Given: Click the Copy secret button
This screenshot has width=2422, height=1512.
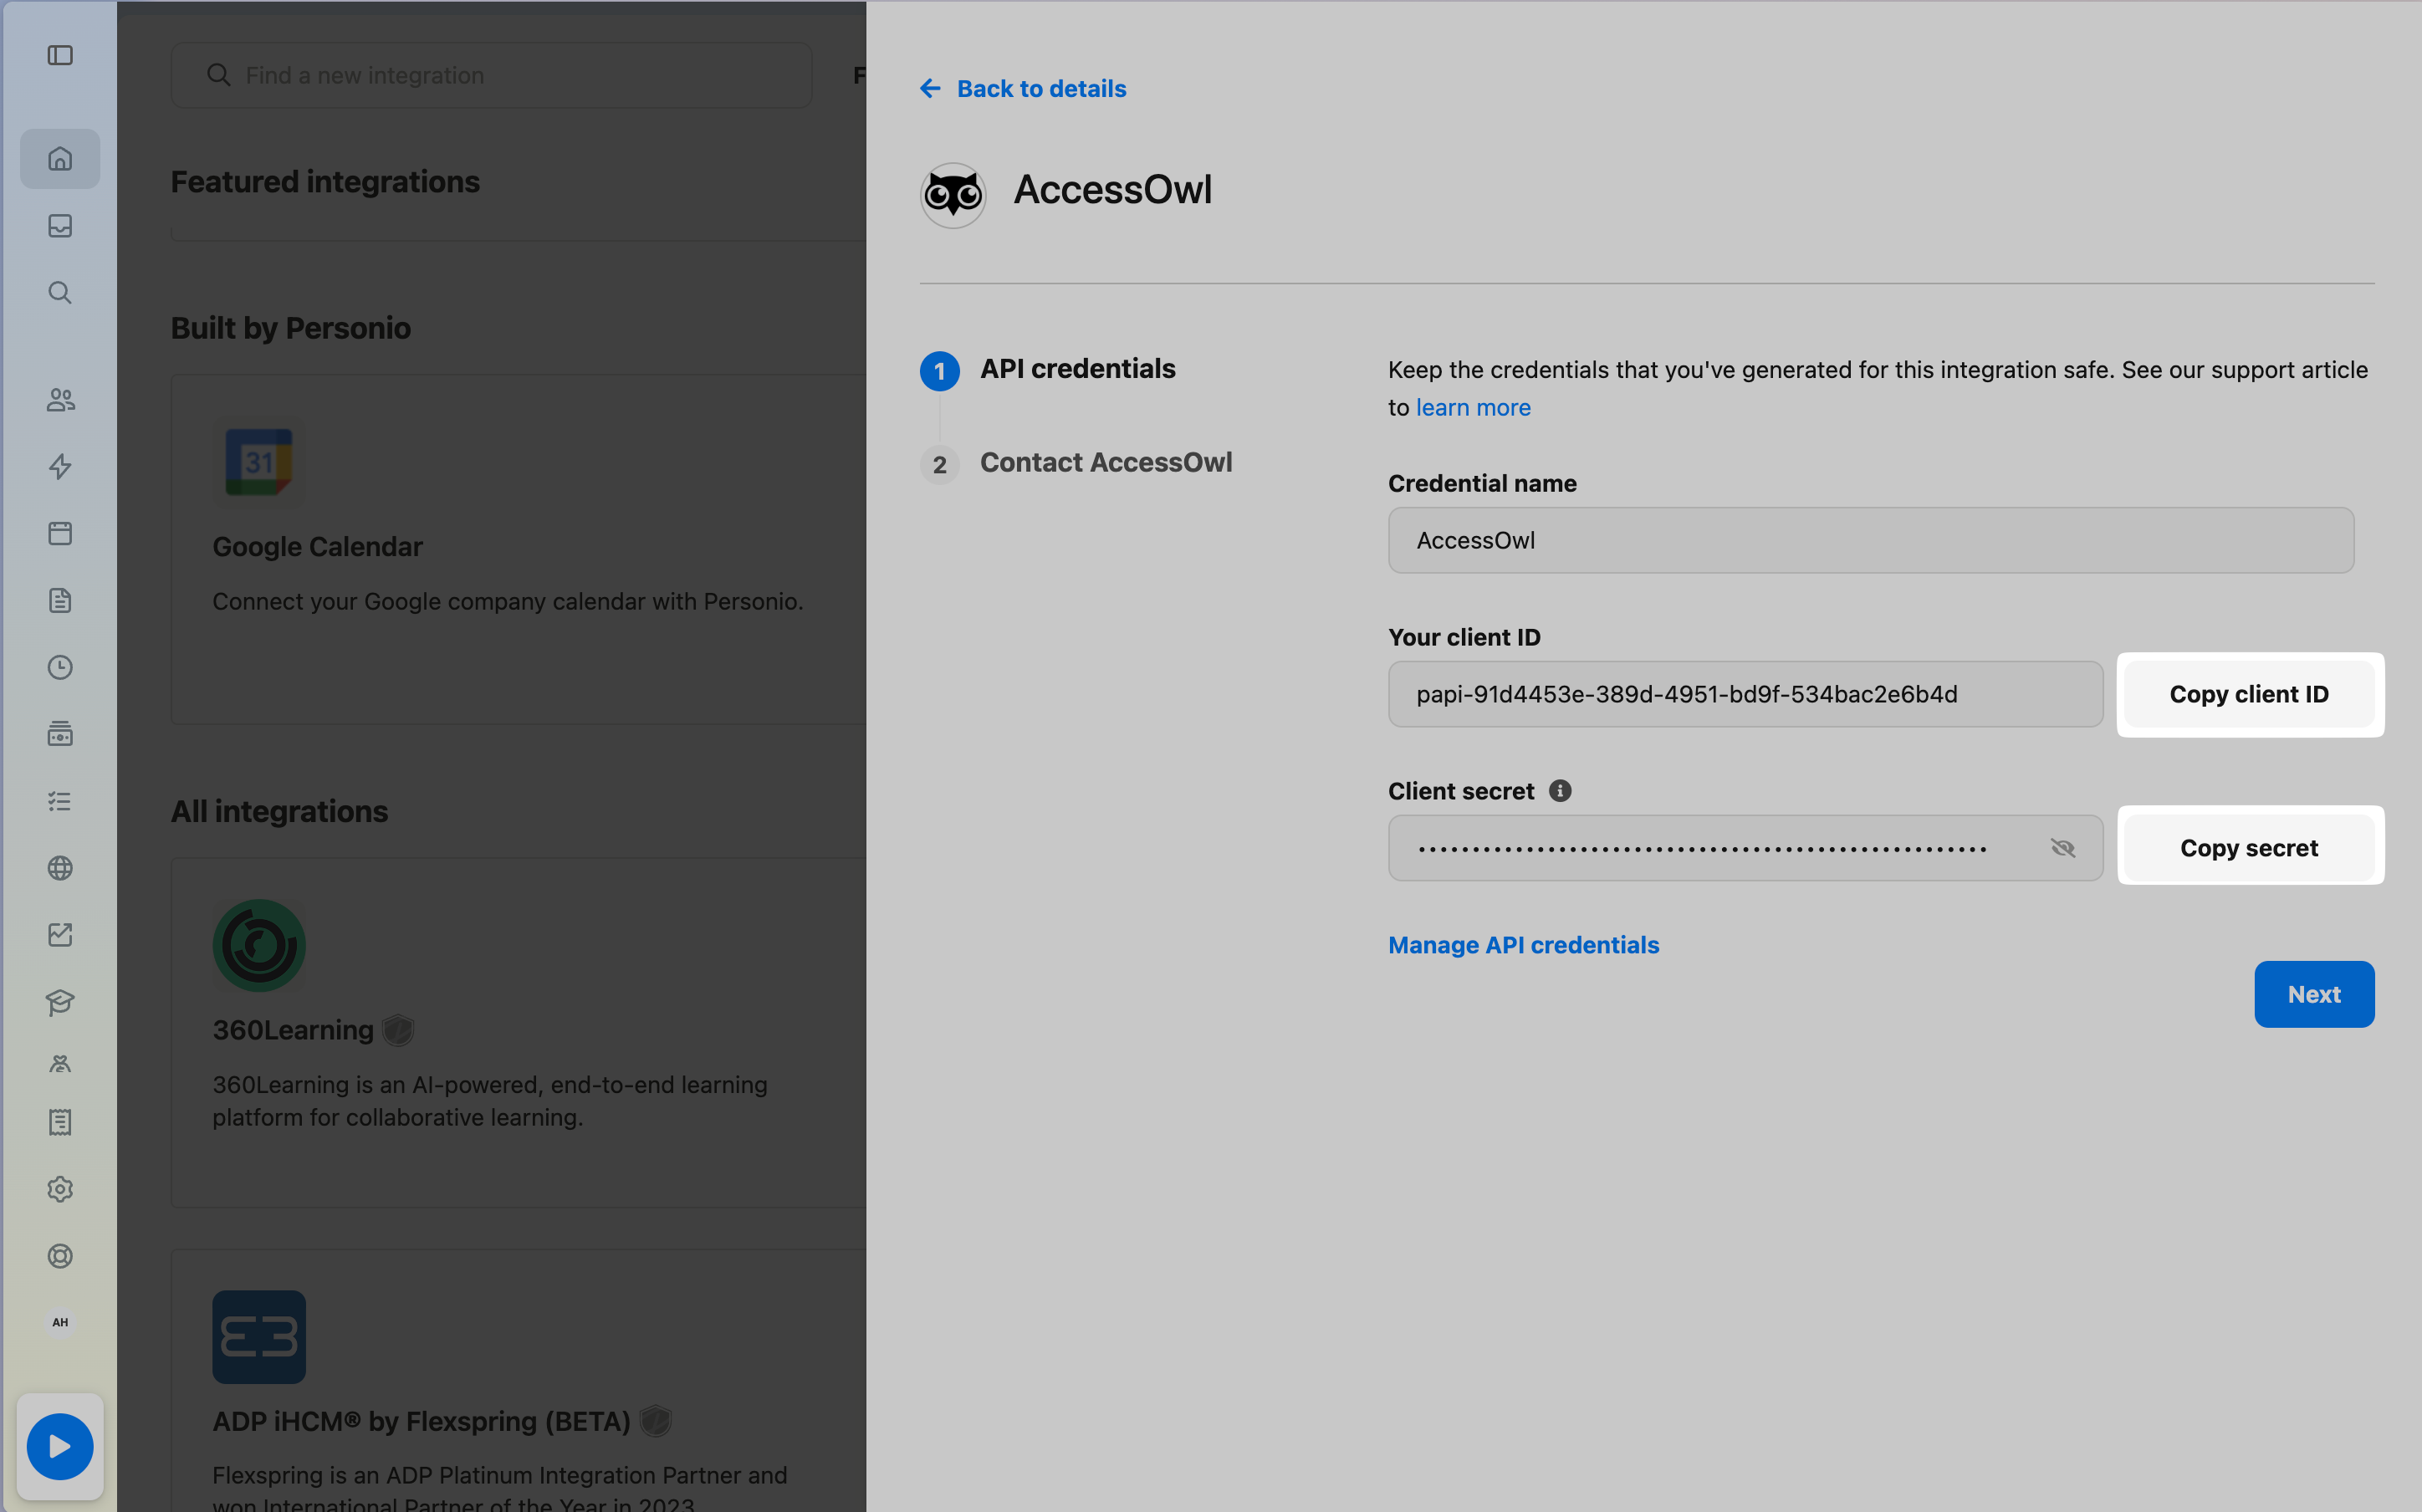Looking at the screenshot, I should click(2249, 848).
